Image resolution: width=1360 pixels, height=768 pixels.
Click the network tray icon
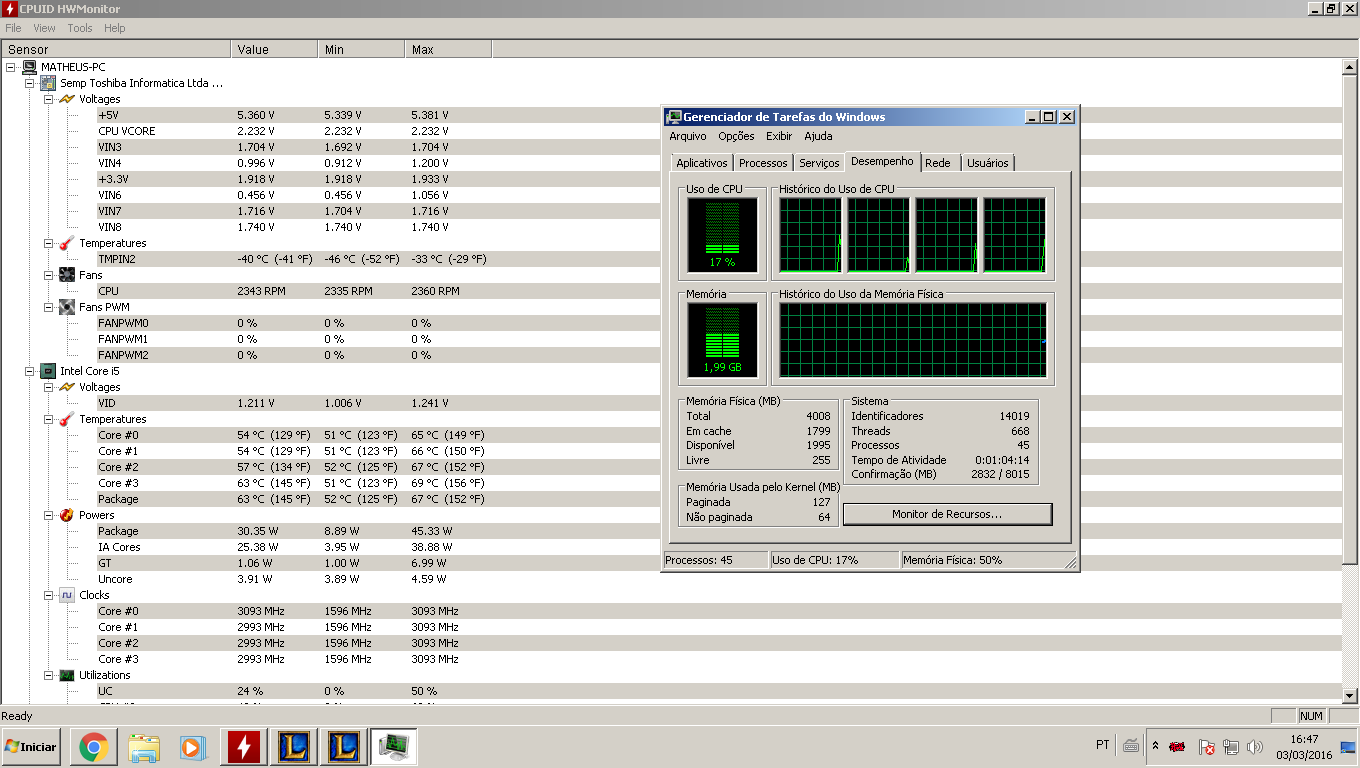1231,747
